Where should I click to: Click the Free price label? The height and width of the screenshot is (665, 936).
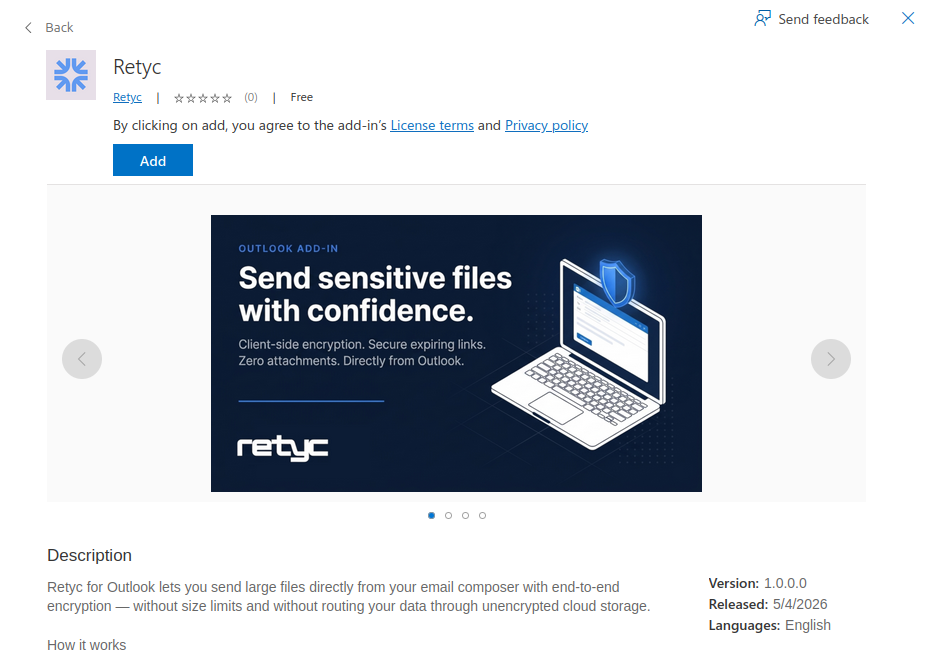(x=301, y=97)
